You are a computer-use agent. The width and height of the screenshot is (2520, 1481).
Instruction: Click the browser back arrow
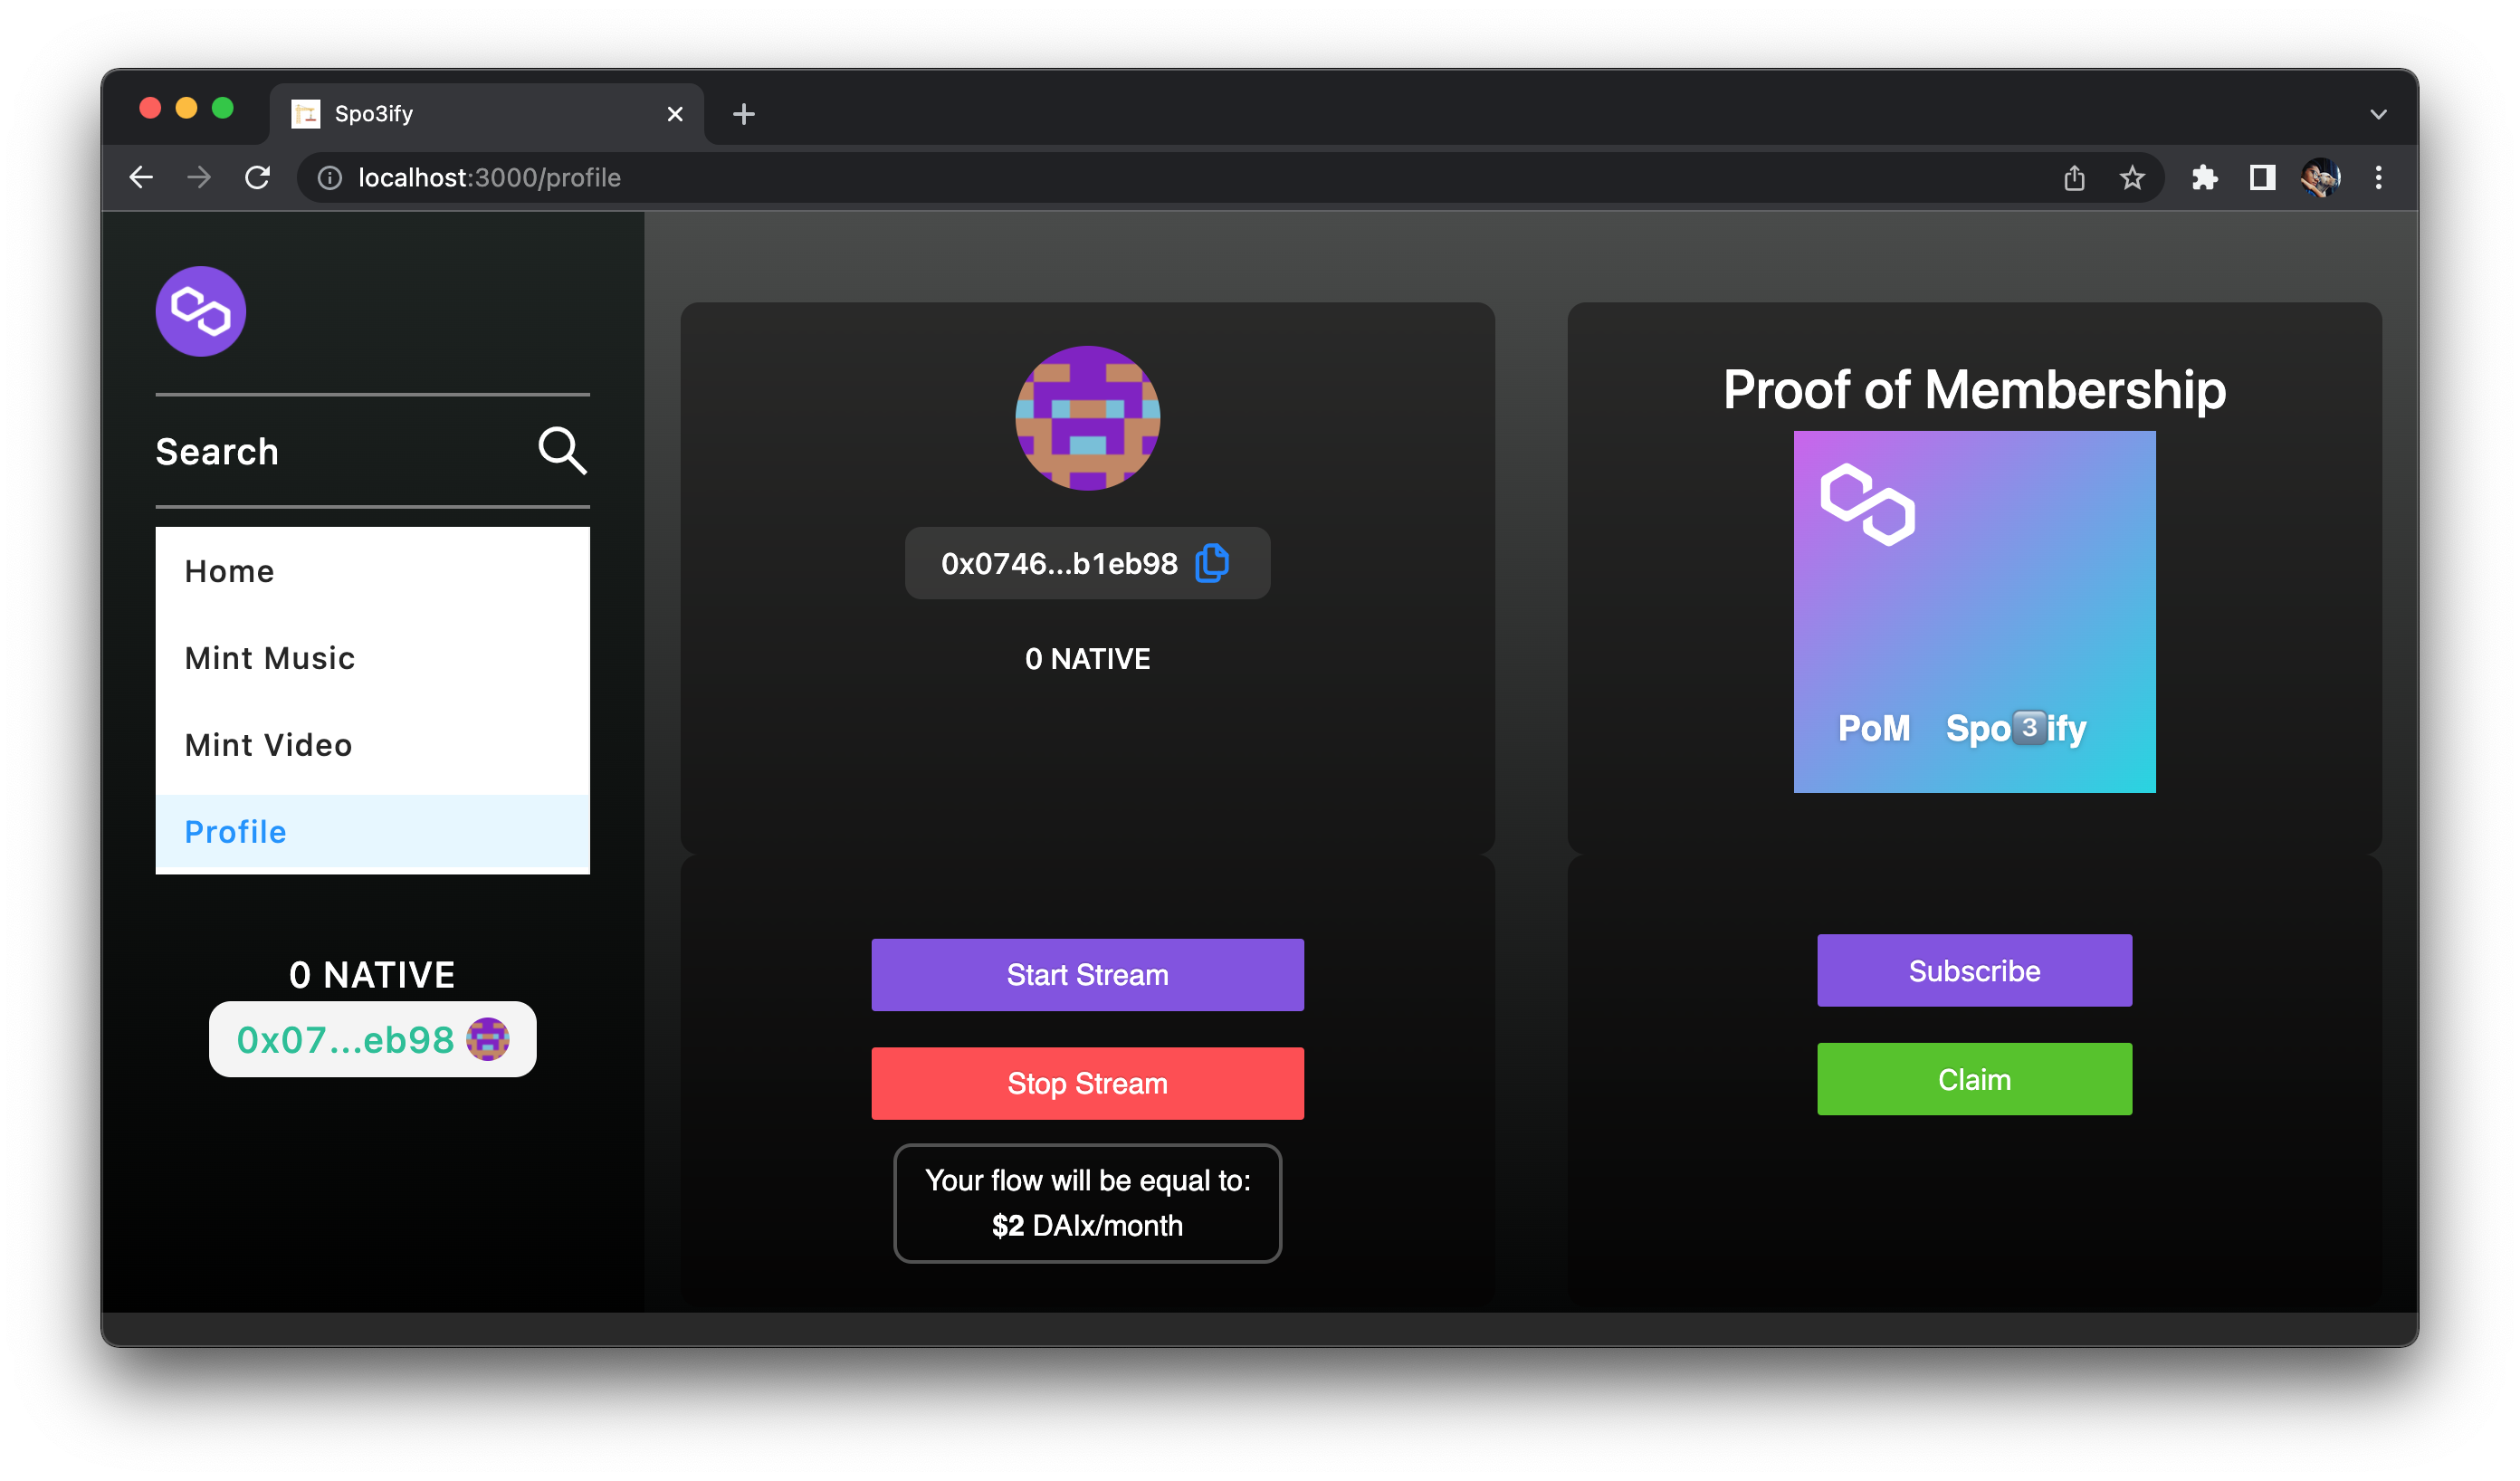141,177
